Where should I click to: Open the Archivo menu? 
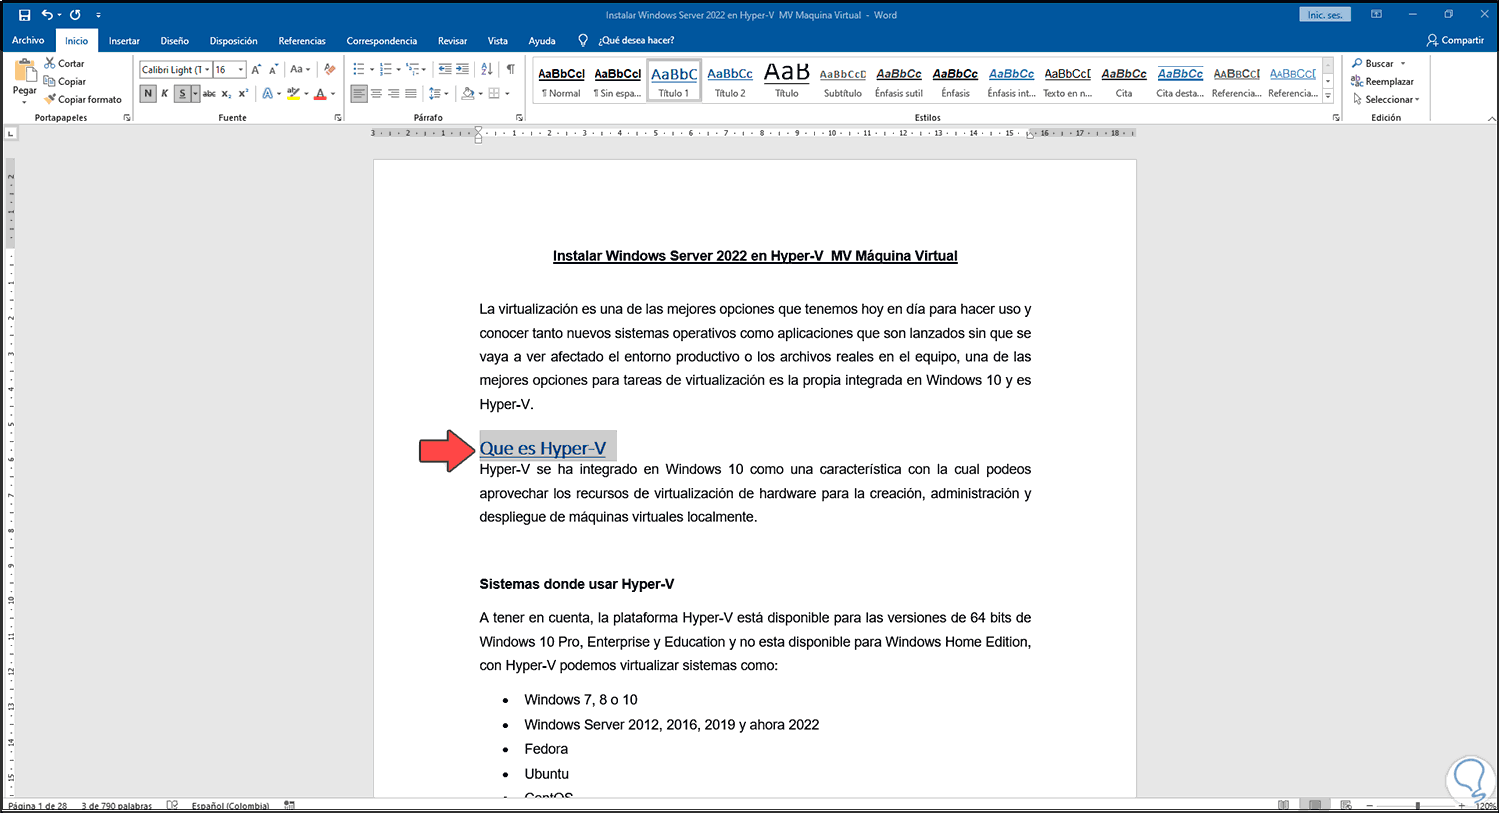pyautogui.click(x=28, y=40)
